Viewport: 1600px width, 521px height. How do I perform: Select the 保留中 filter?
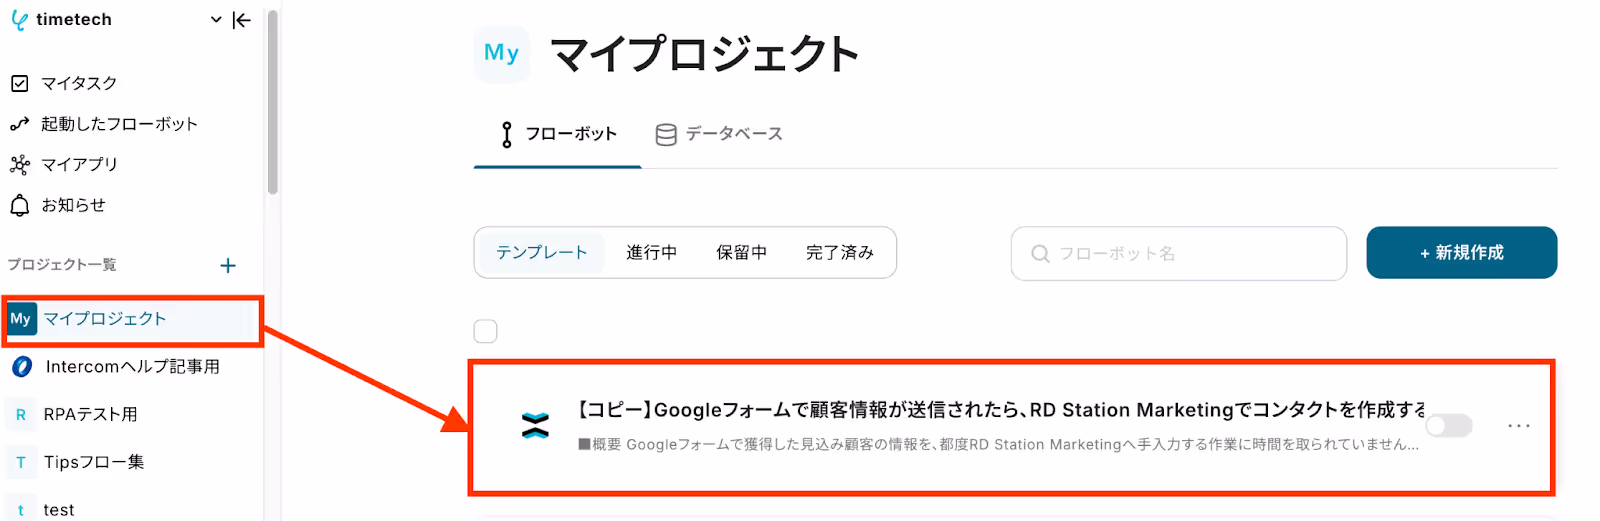[742, 253]
